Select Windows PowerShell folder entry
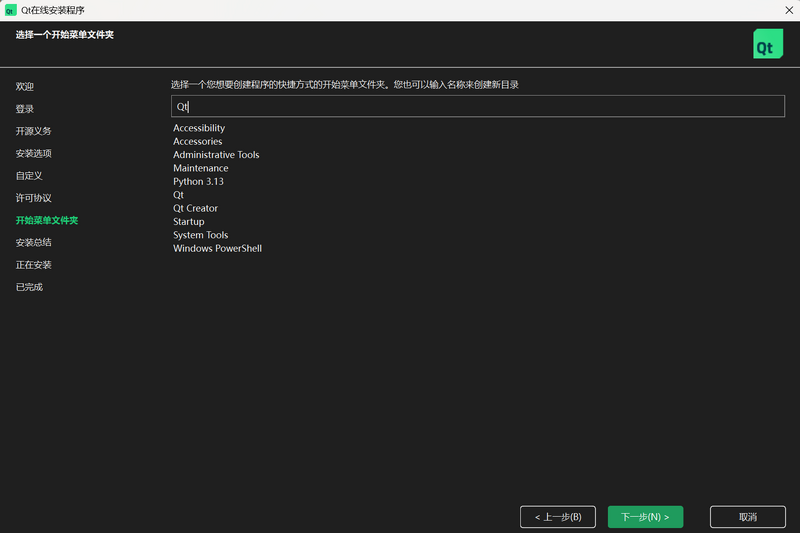This screenshot has height=533, width=800. tap(217, 248)
